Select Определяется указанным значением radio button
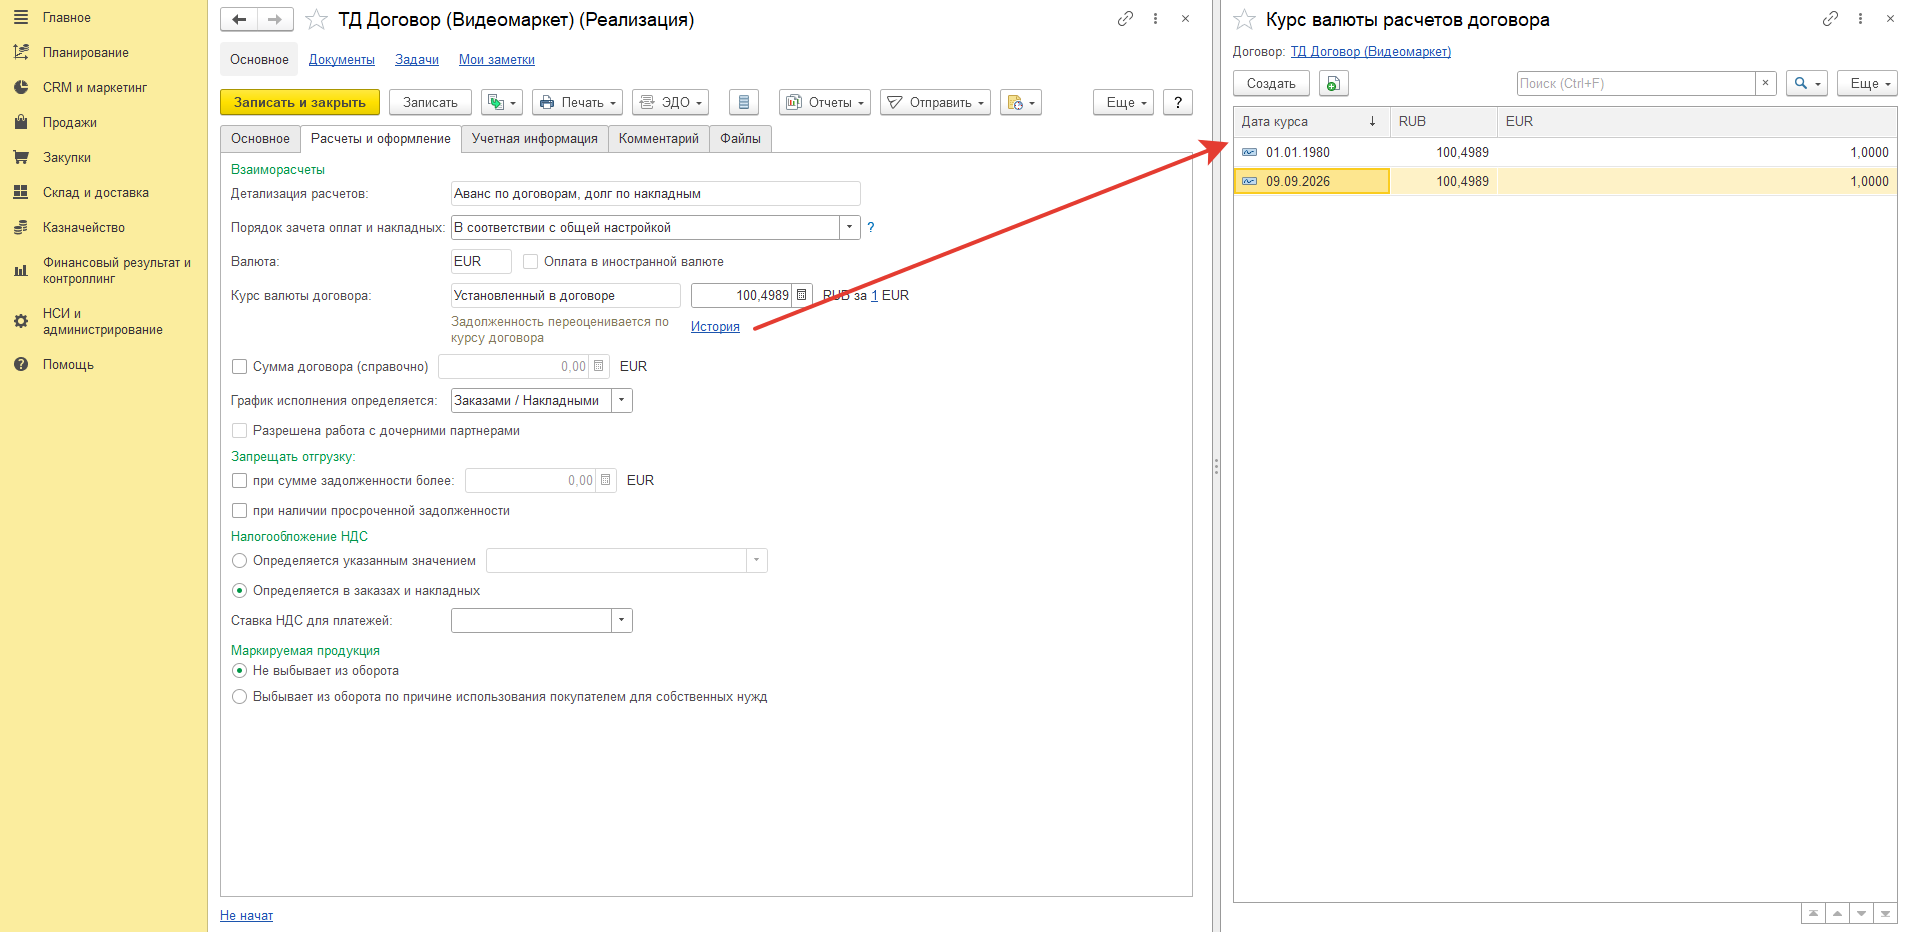 (239, 560)
